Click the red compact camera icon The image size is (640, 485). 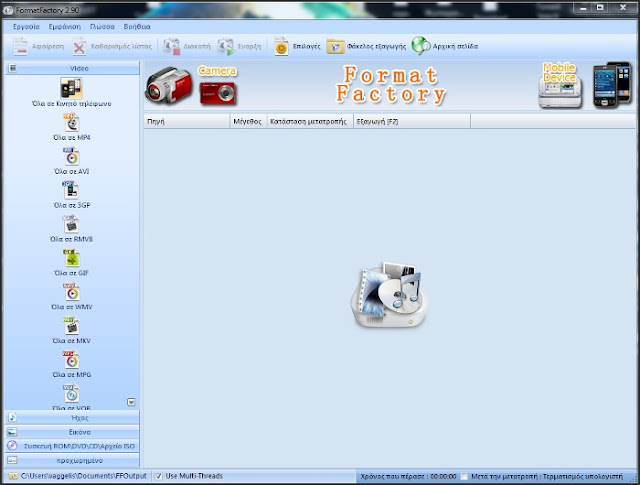[x=218, y=93]
